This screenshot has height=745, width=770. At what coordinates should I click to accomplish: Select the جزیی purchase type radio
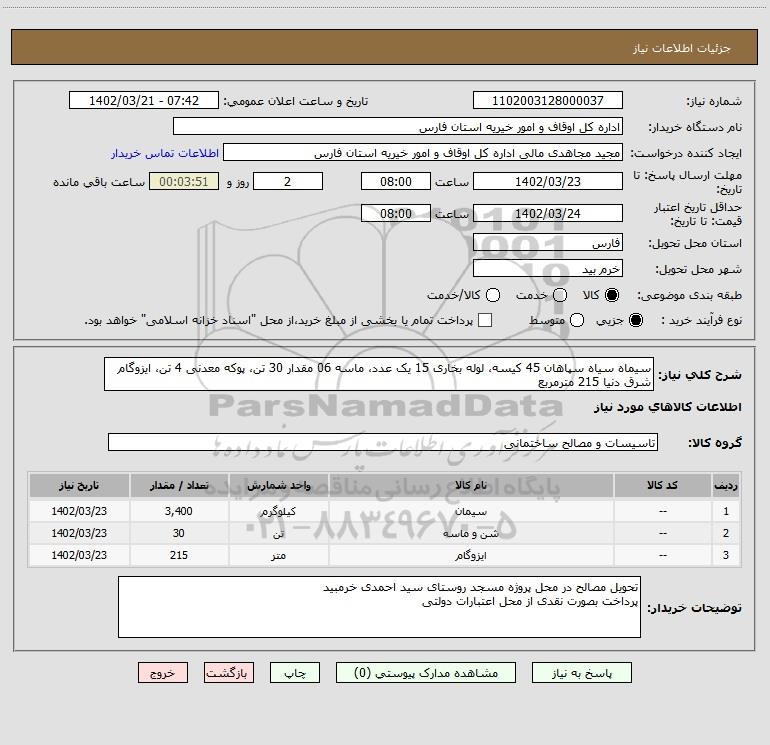pyautogui.click(x=636, y=320)
